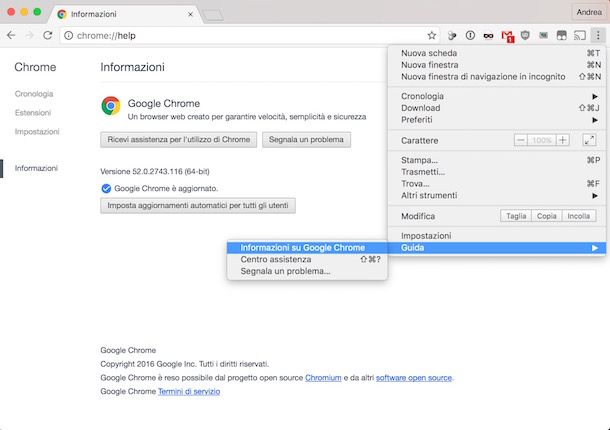Click Ricevi assistenza per l'utilizzo di Chrome
The height and width of the screenshot is (430, 610).
coord(179,140)
